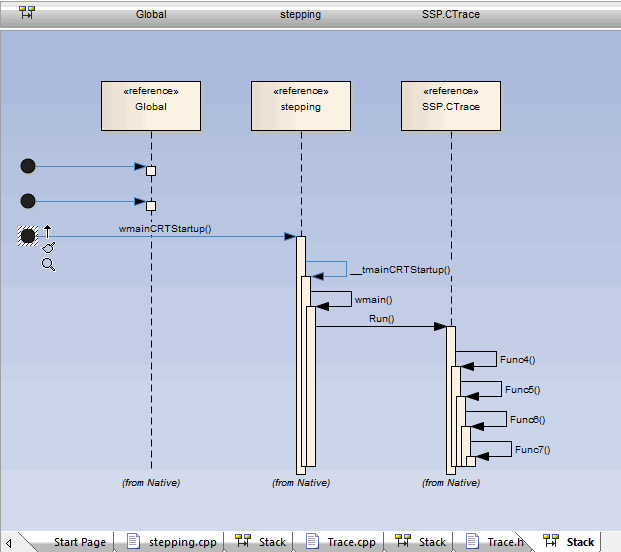Screen dimensions: 621x552
Task: Click the file icon on stepping.cpp tab
Action: pos(133,541)
